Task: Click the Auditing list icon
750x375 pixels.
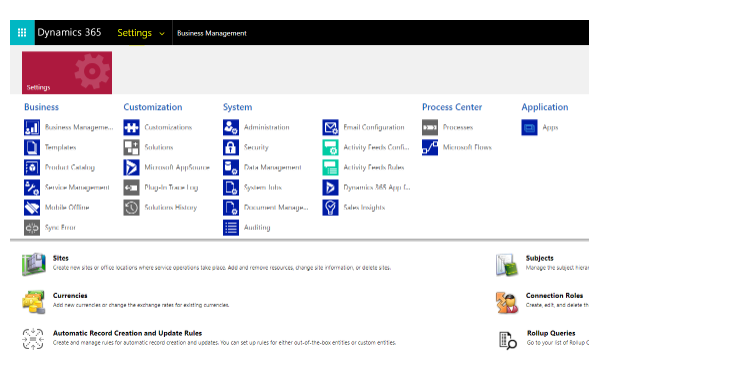Action: 231,228
